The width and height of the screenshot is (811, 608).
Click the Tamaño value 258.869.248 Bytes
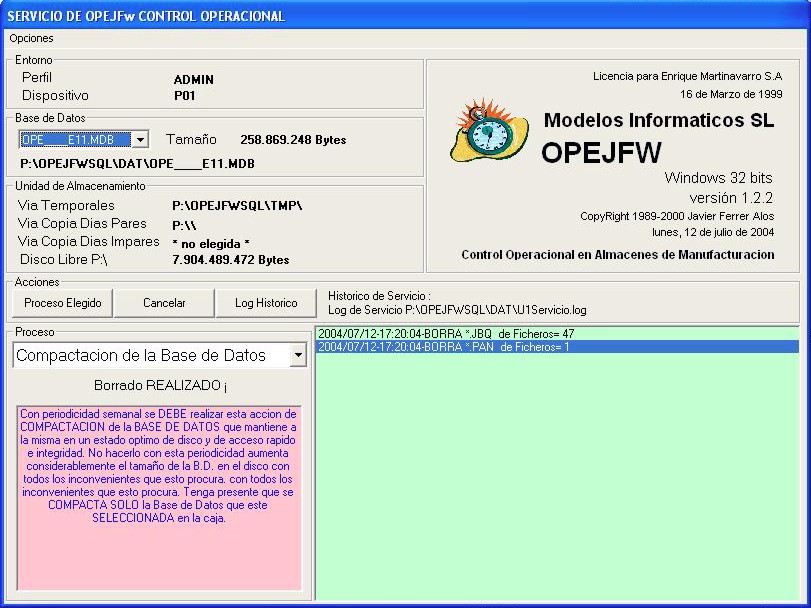[x=293, y=140]
